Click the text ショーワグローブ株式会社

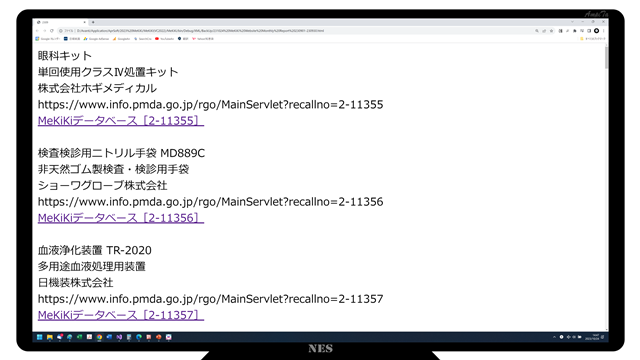(x=102, y=185)
